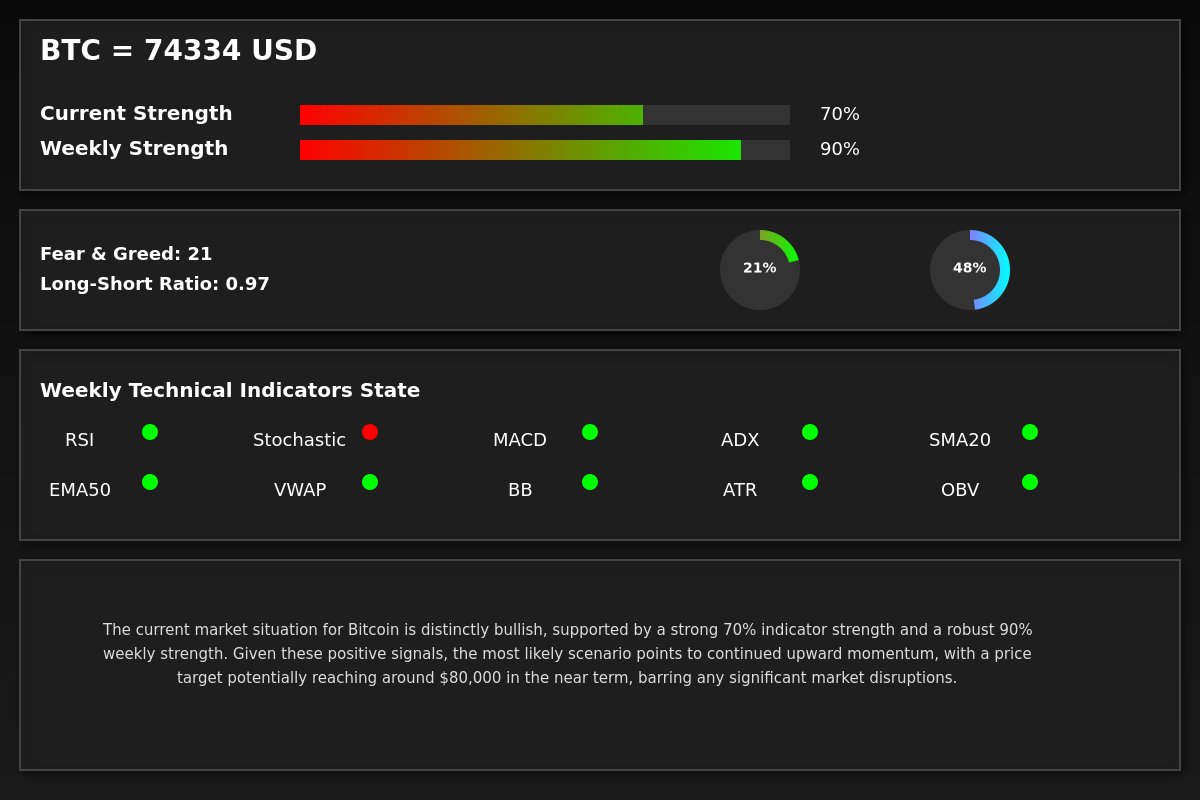Viewport: 1200px width, 800px height.
Task: Click the Long-Short Ratio: 0.97 text
Action: pyautogui.click(x=155, y=284)
